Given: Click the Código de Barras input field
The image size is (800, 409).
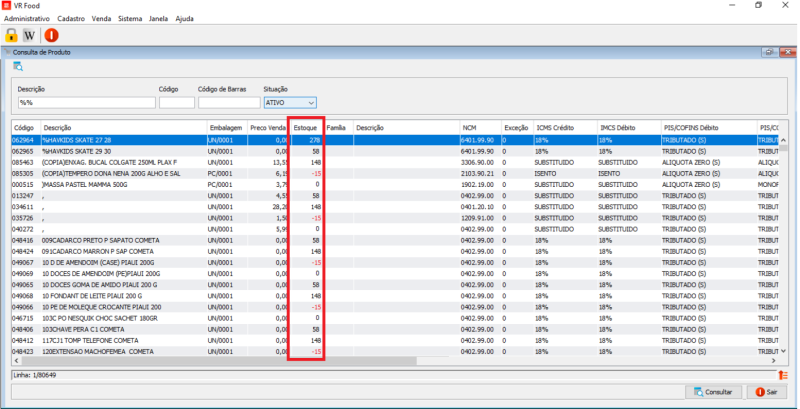Looking at the screenshot, I should [229, 103].
